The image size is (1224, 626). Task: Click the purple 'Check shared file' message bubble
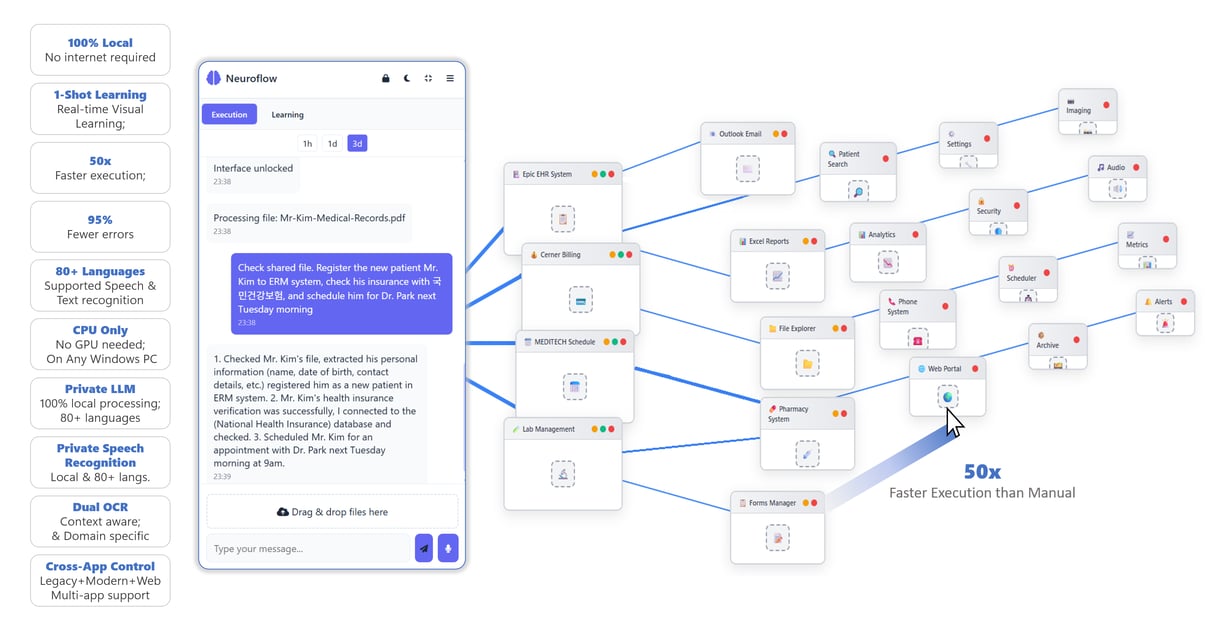tap(341, 294)
